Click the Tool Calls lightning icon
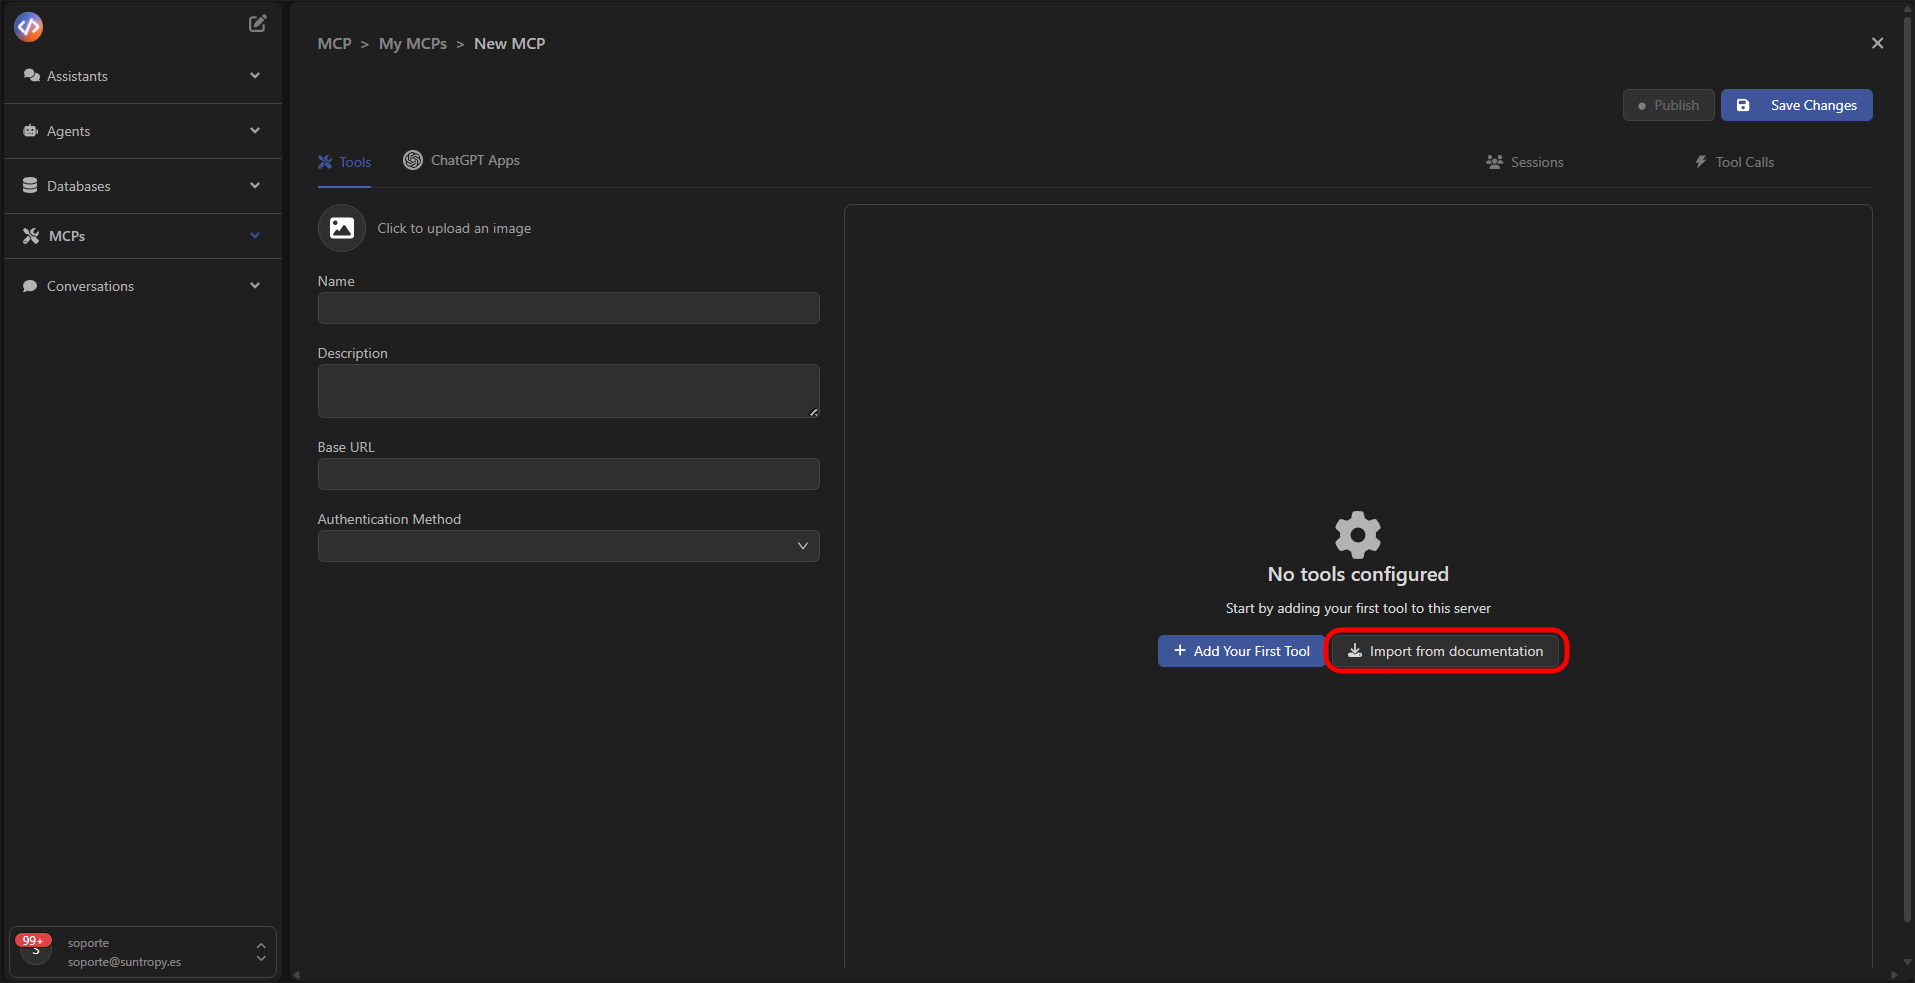Image resolution: width=1915 pixels, height=983 pixels. pyautogui.click(x=1701, y=161)
